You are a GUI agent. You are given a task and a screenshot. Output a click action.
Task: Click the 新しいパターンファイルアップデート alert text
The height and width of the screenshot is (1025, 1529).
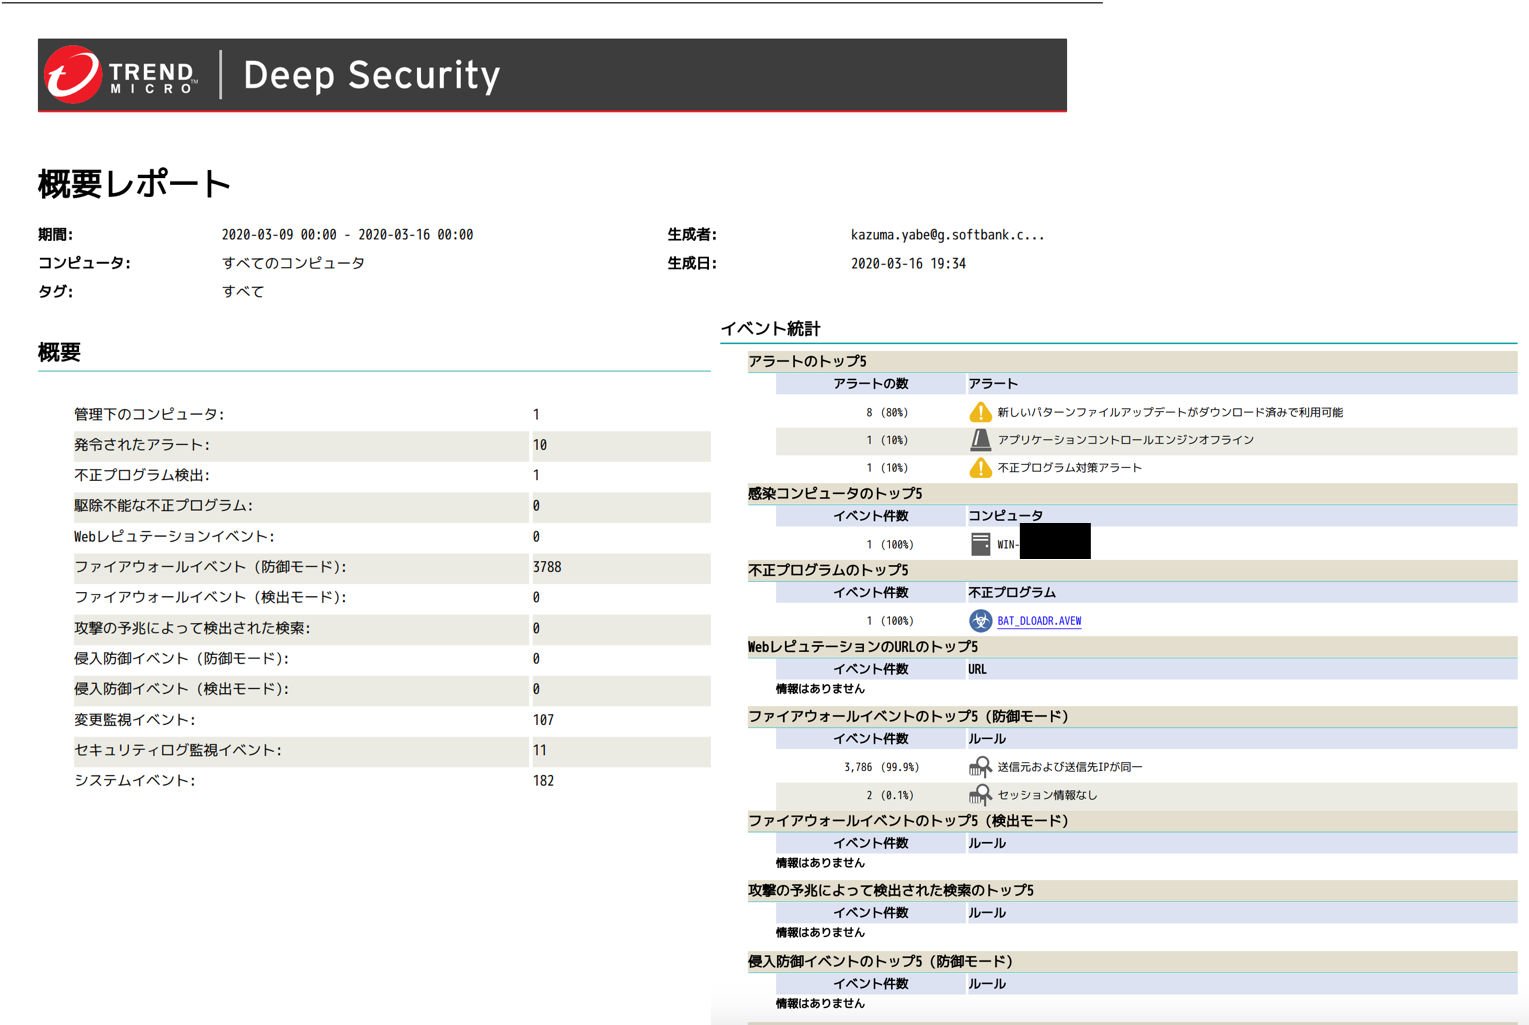pos(1170,412)
